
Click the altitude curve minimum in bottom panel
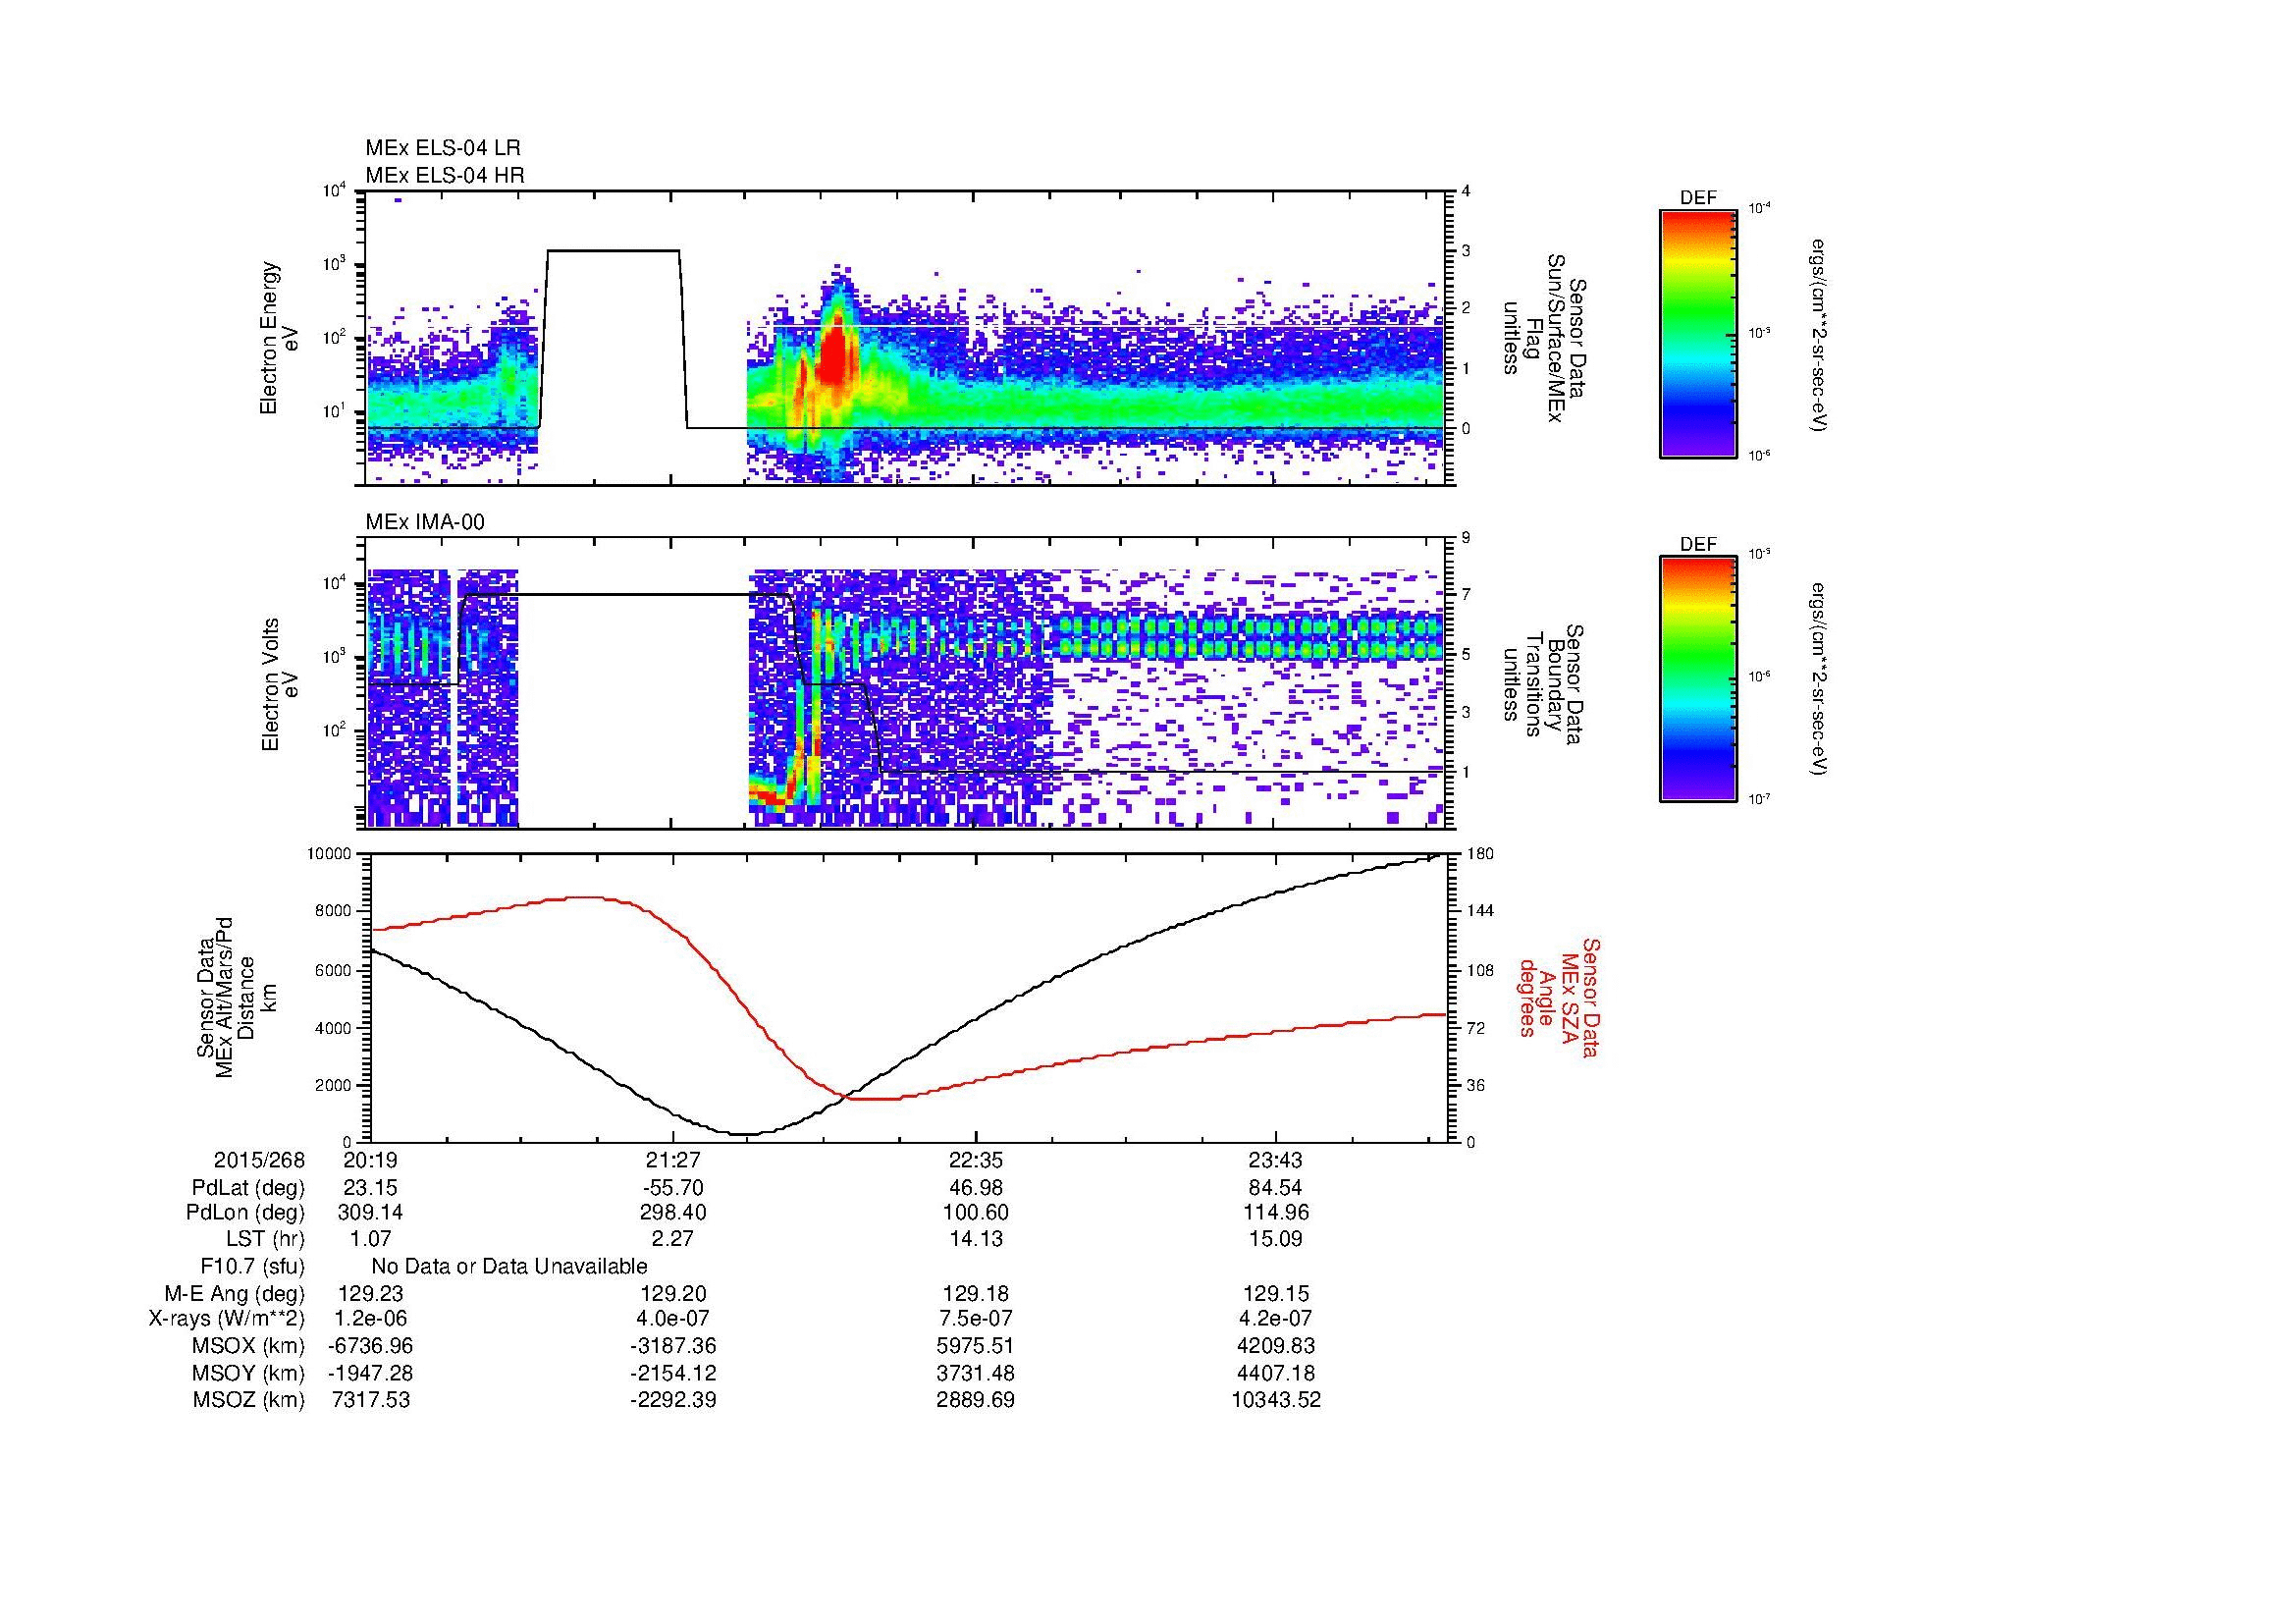(745, 1134)
